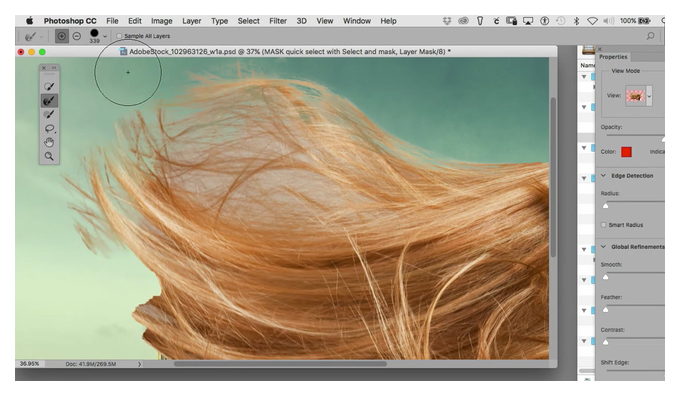Click the AirPlay display icon in menu bar
Screen dimensions: 680x396
(528, 21)
